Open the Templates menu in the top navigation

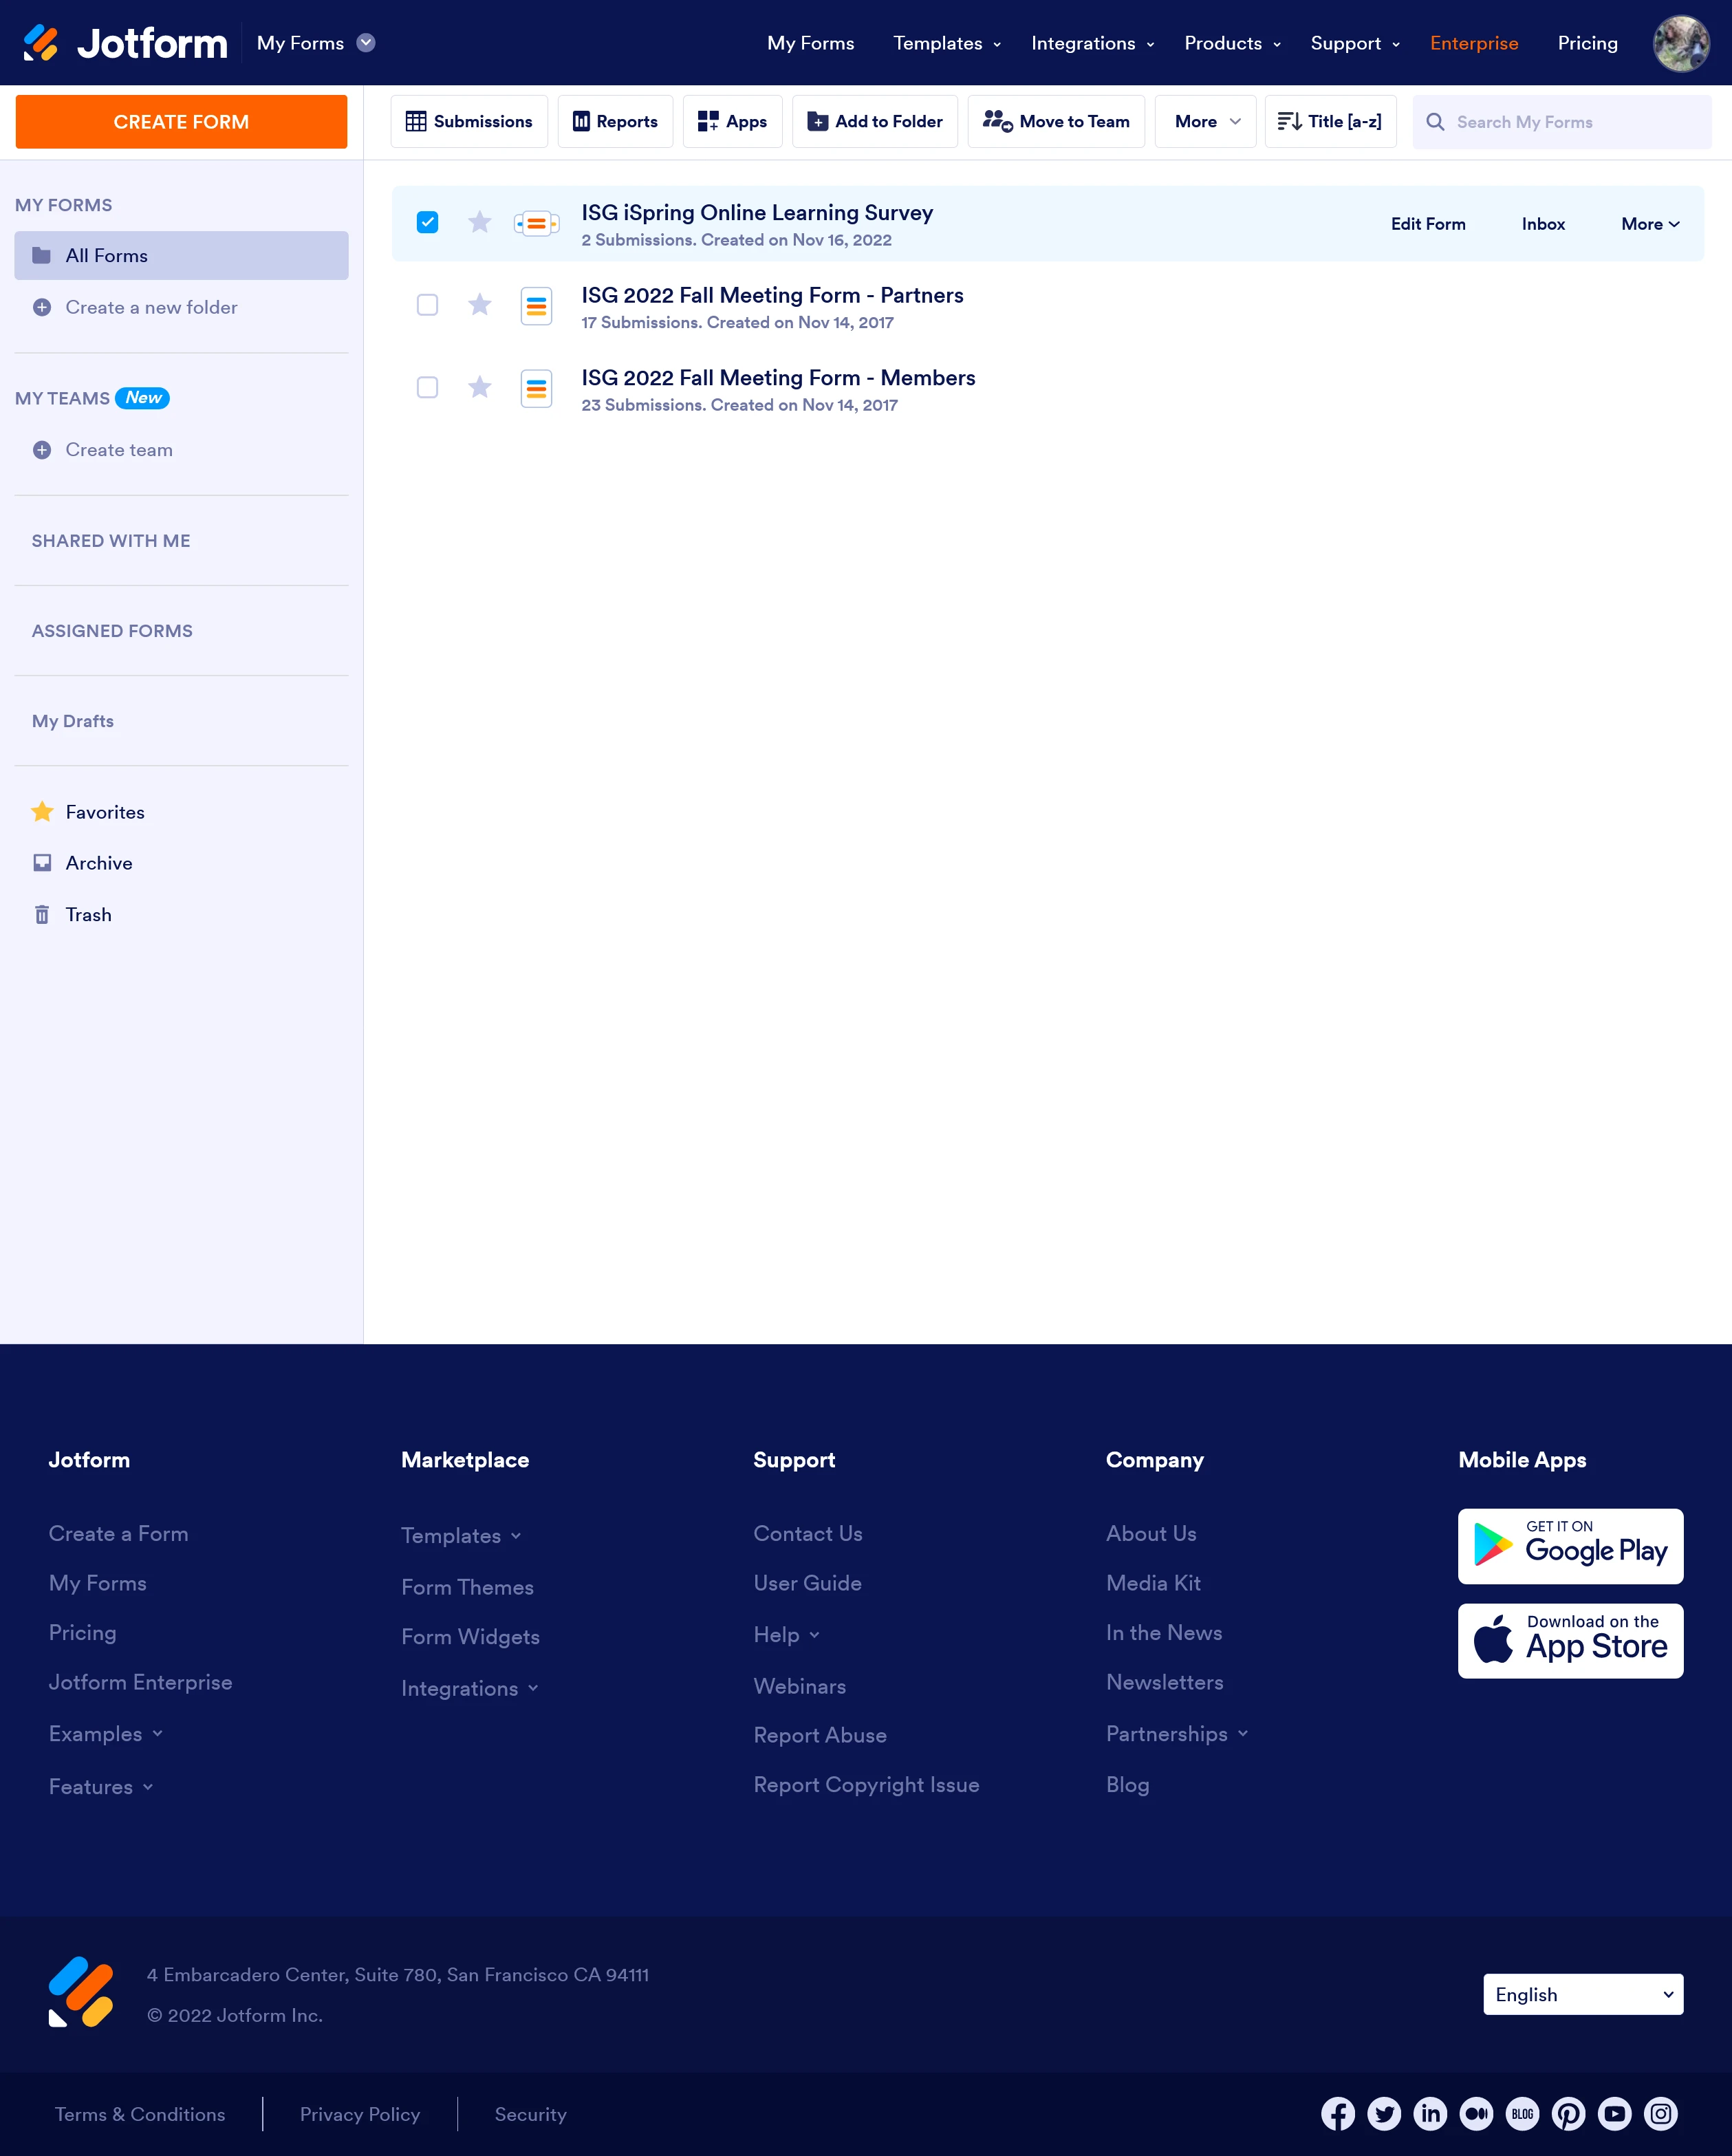[946, 43]
